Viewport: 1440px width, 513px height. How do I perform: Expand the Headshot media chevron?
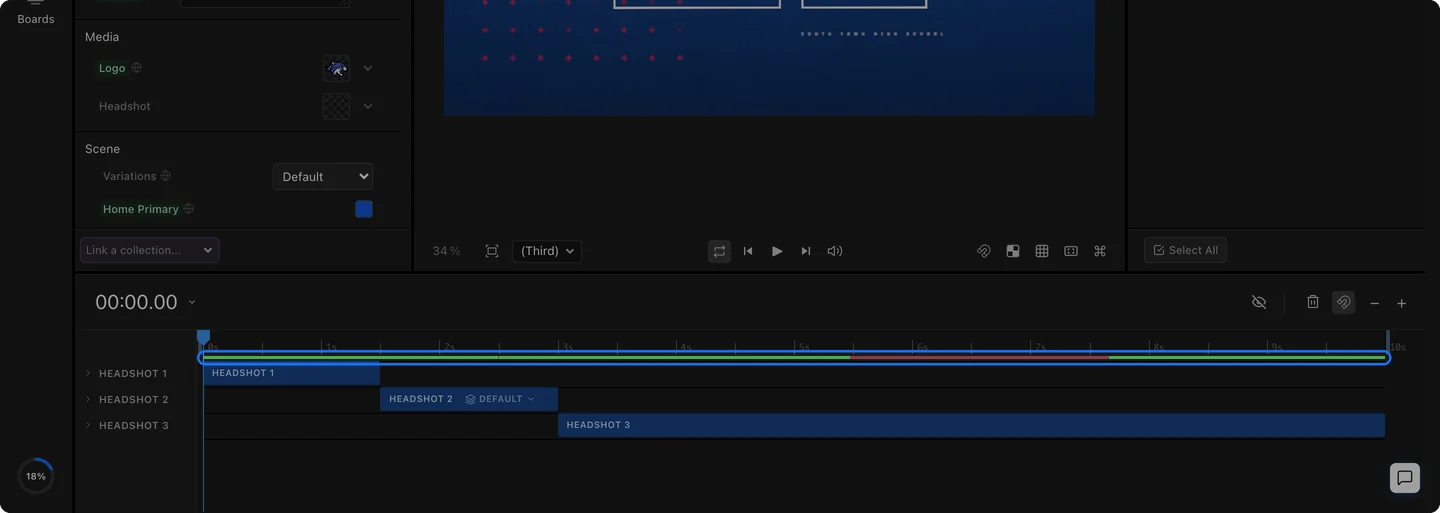(368, 106)
